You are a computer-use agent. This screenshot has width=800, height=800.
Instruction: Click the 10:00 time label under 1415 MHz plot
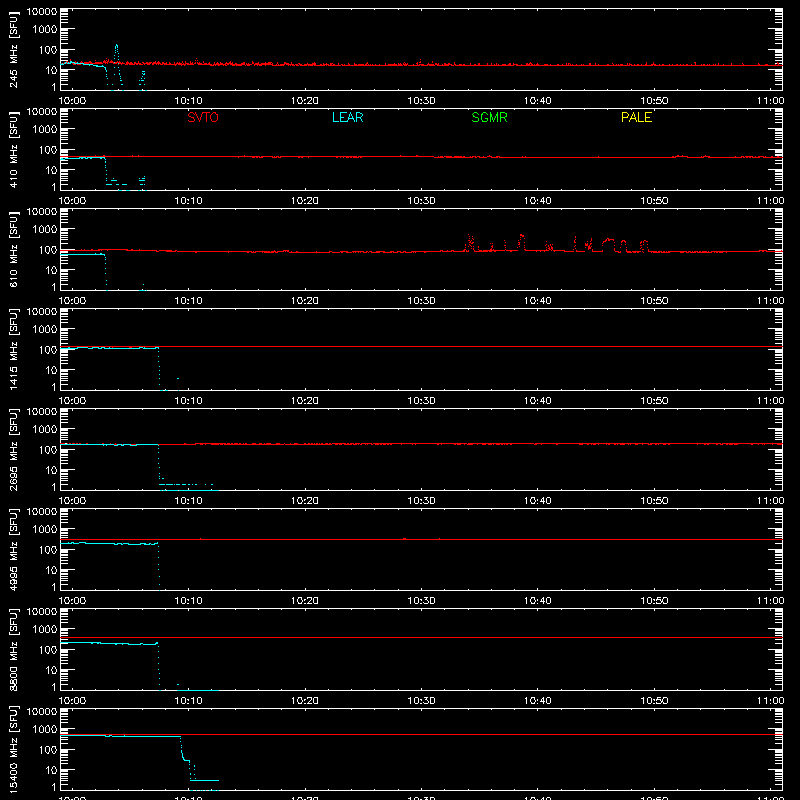pyautogui.click(x=72, y=401)
